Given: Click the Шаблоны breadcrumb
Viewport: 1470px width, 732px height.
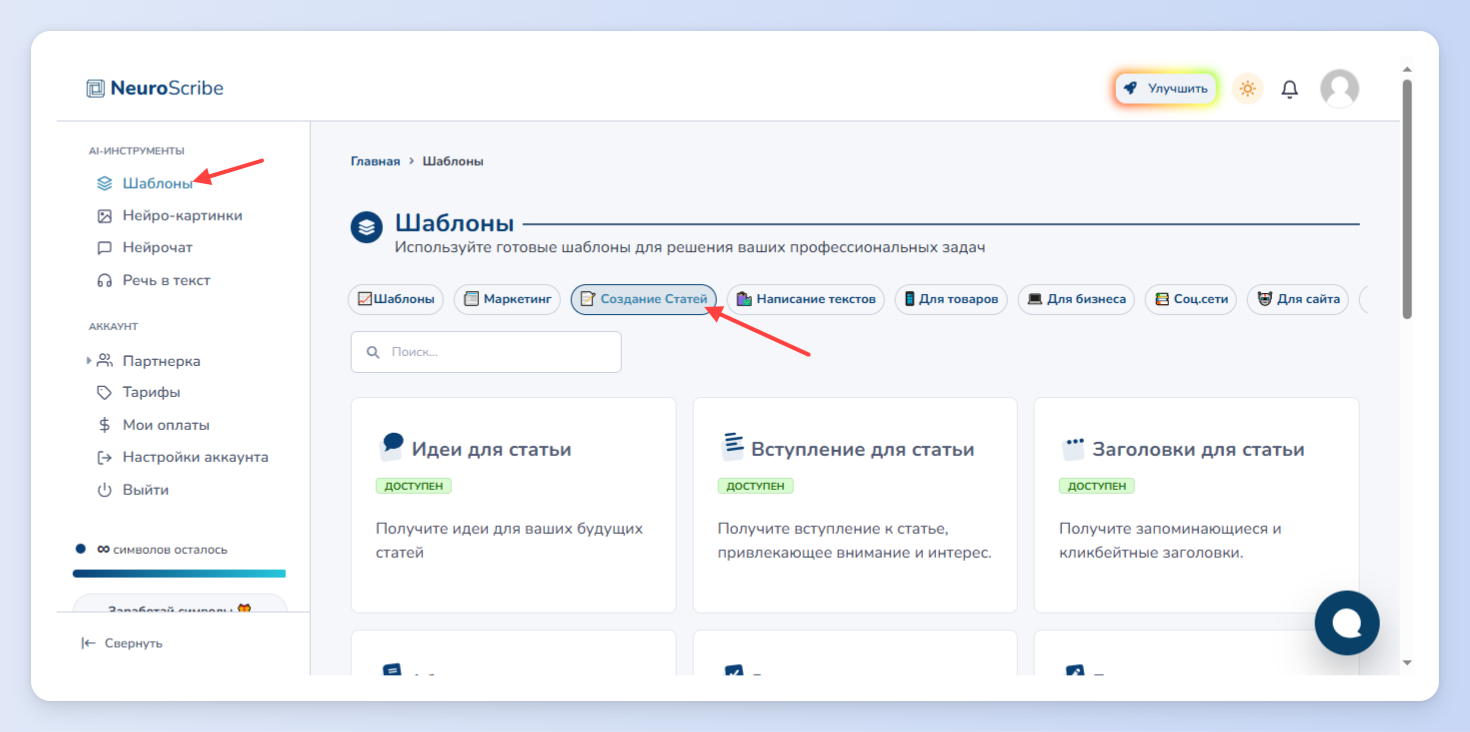Looking at the screenshot, I should (453, 161).
